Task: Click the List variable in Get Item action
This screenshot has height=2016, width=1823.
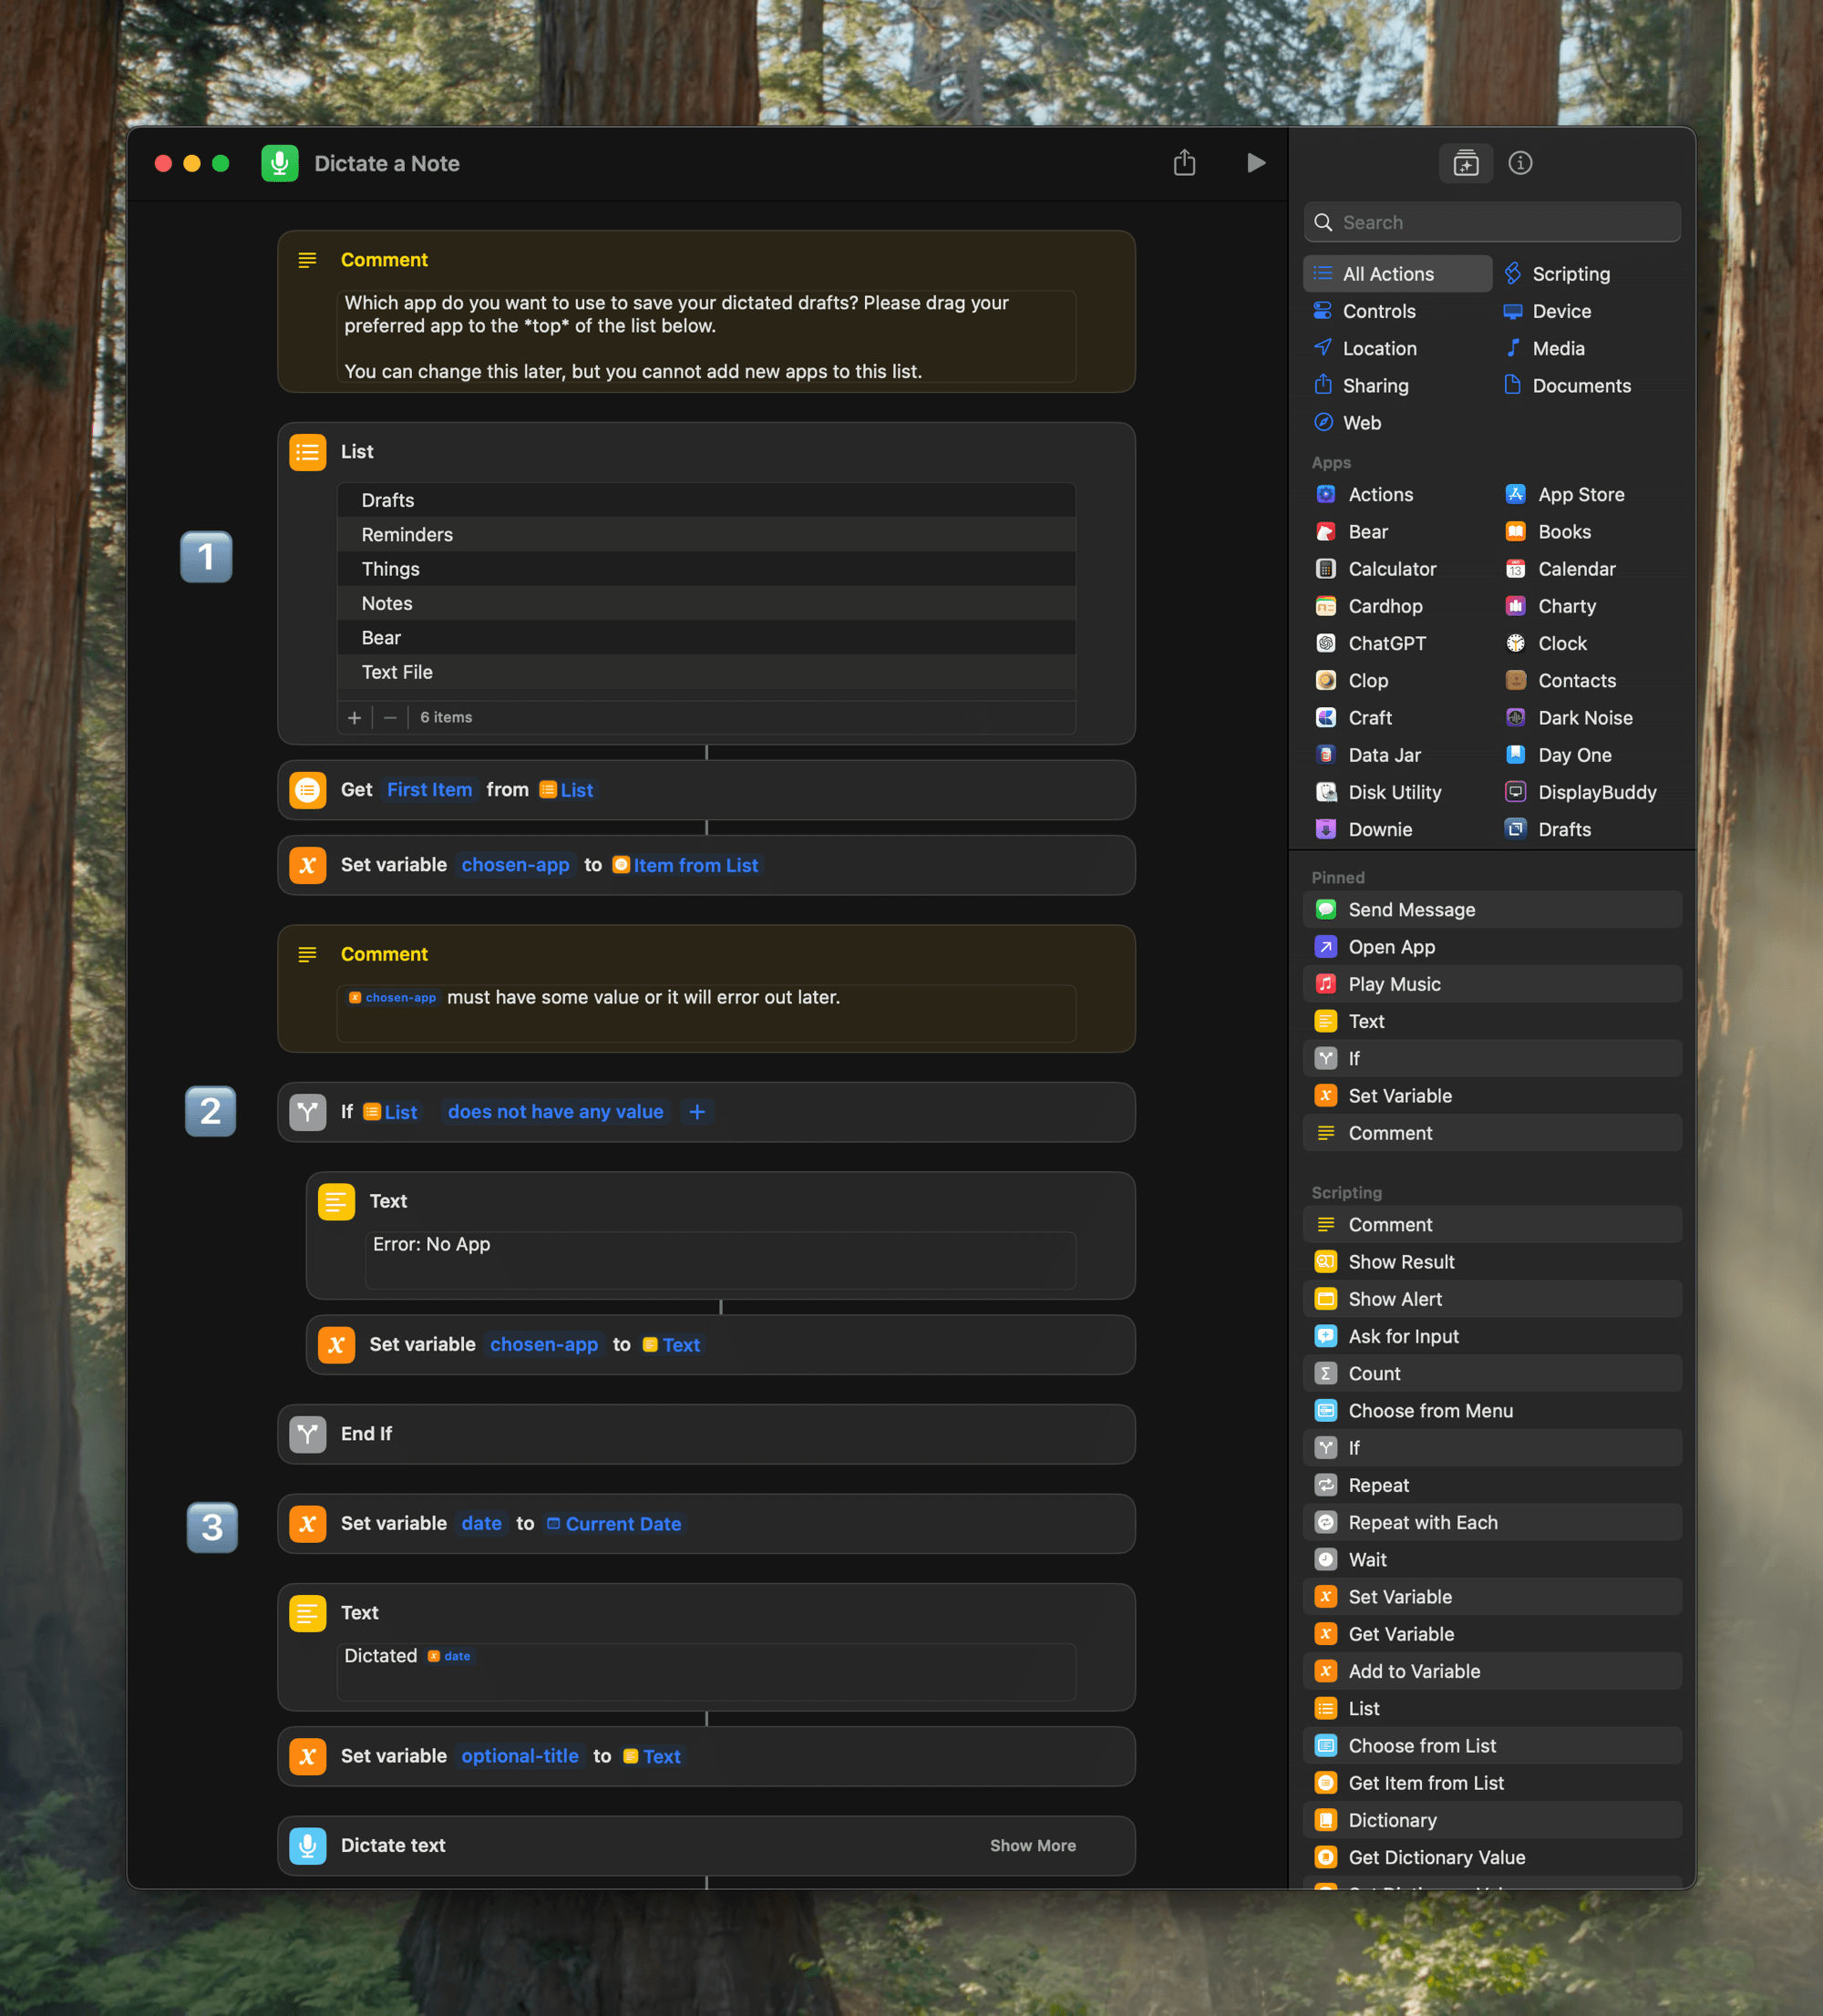Action: 566,789
